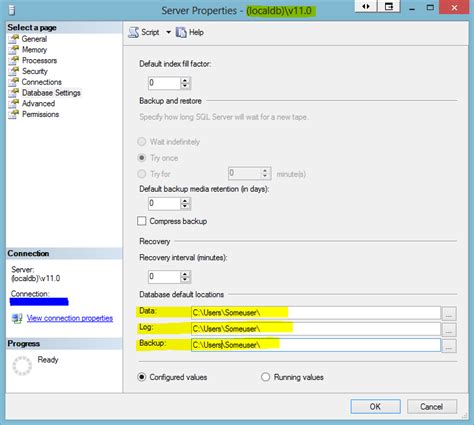474x425 pixels.
Task: Click the Security page icon
Action: pyautogui.click(x=14, y=71)
